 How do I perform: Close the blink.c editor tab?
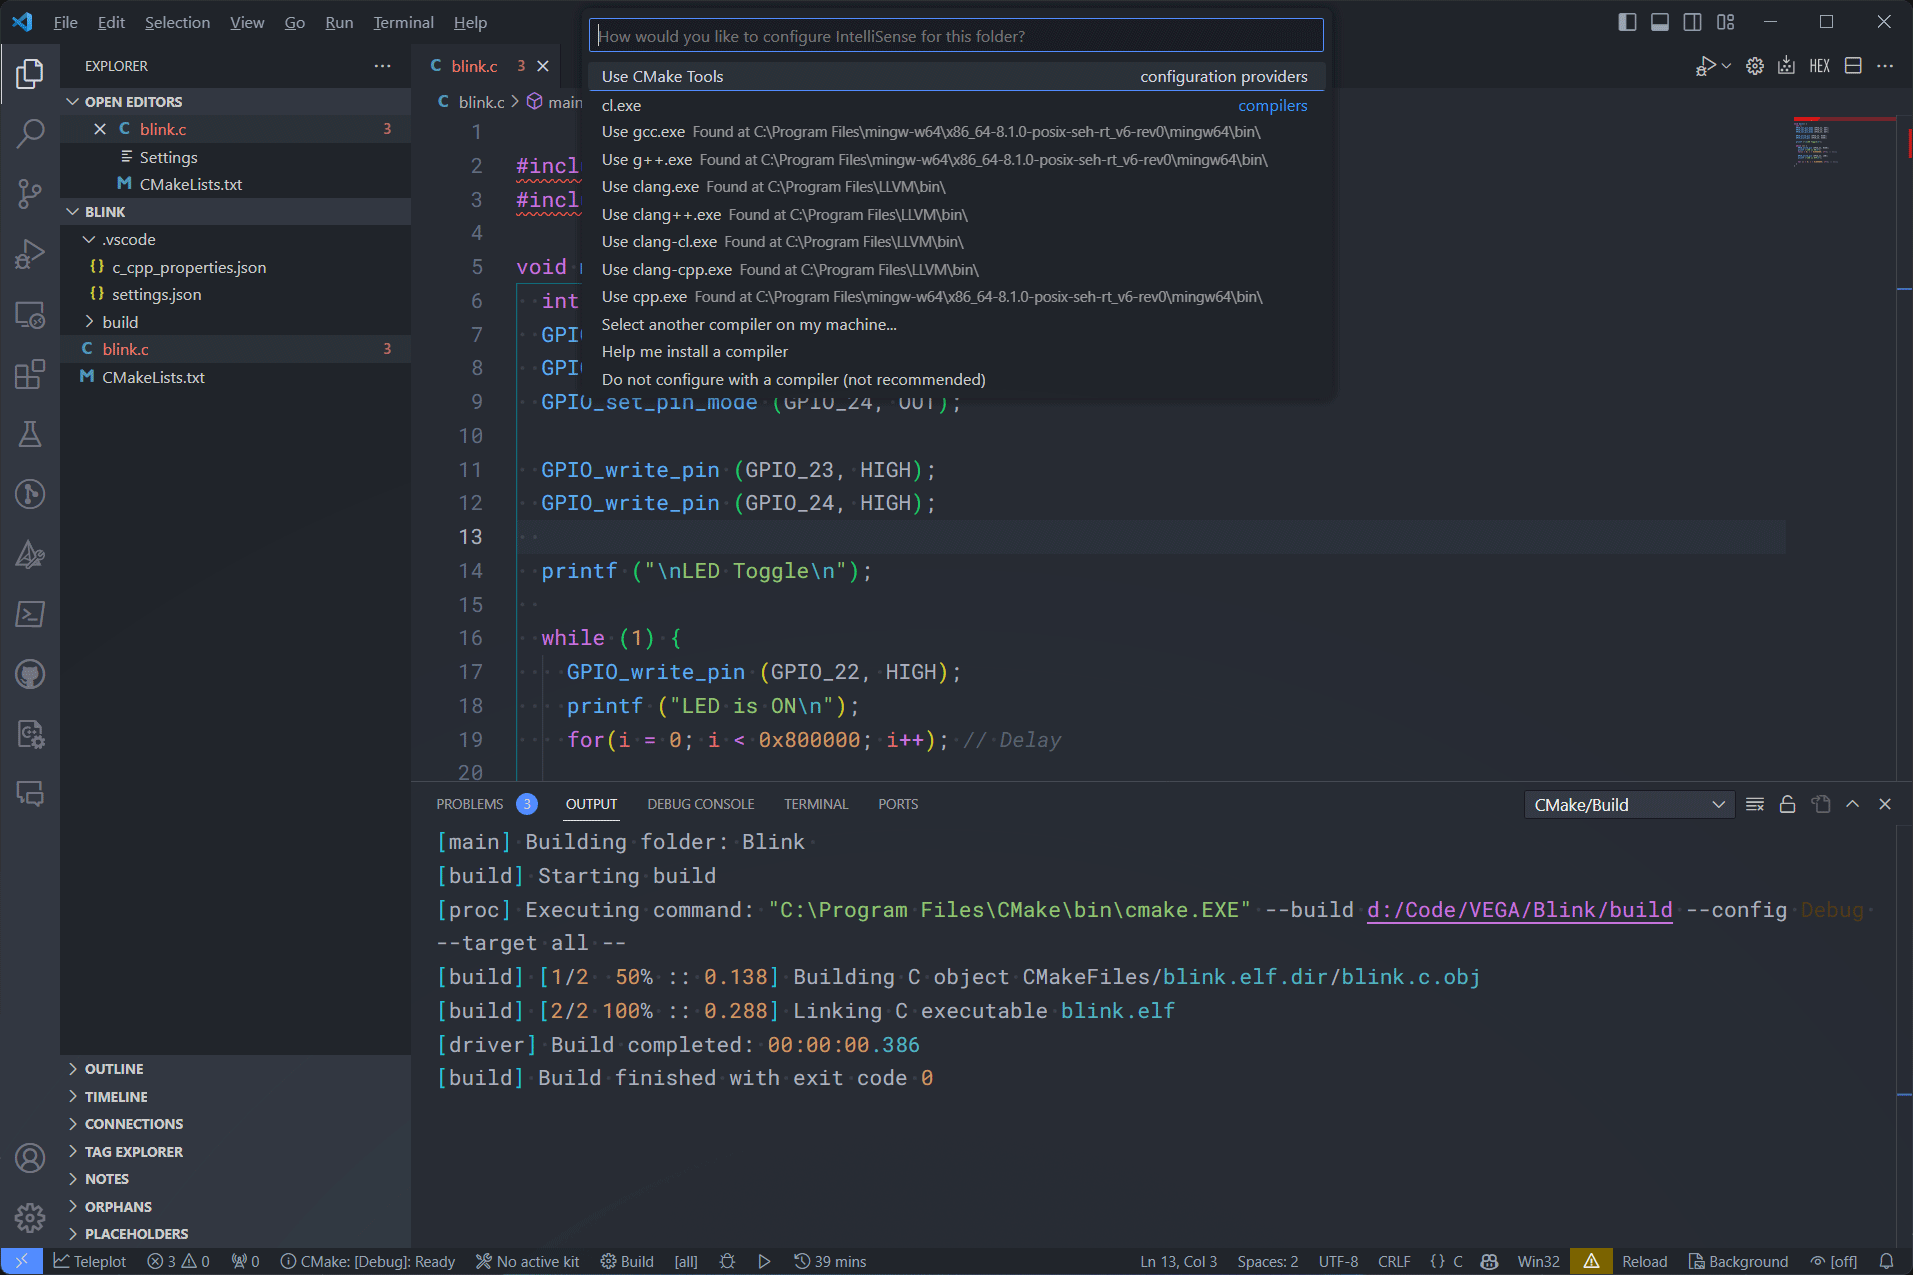543,66
